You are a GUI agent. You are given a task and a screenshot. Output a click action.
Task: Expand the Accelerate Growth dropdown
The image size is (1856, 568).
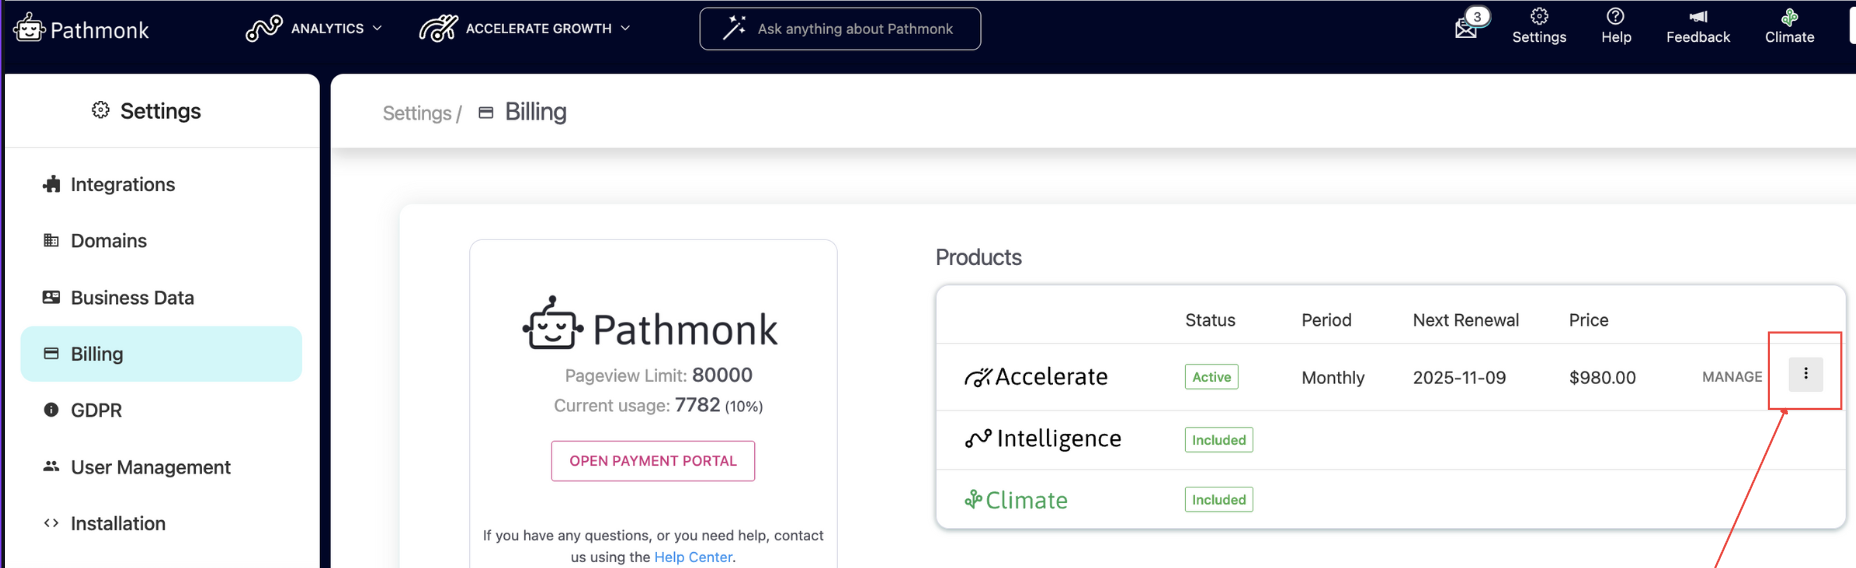point(525,28)
